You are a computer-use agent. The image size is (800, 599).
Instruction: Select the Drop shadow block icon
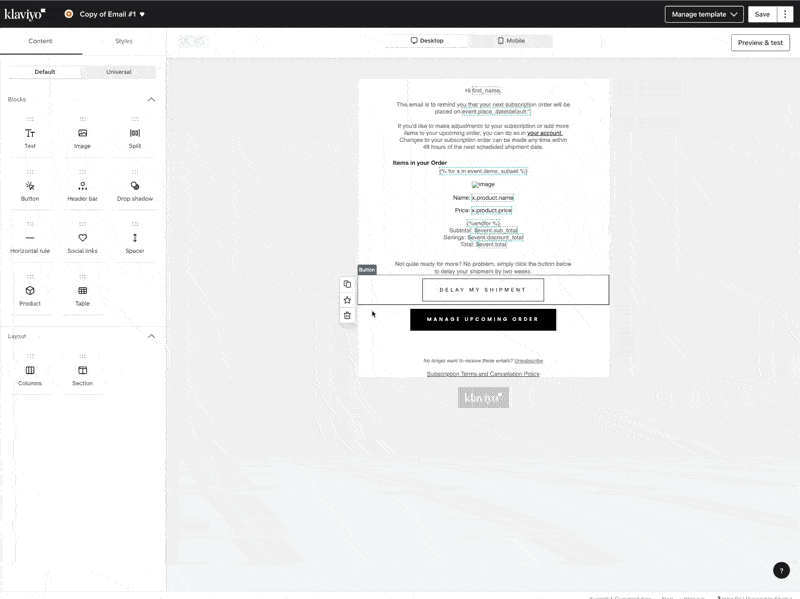[x=135, y=185]
